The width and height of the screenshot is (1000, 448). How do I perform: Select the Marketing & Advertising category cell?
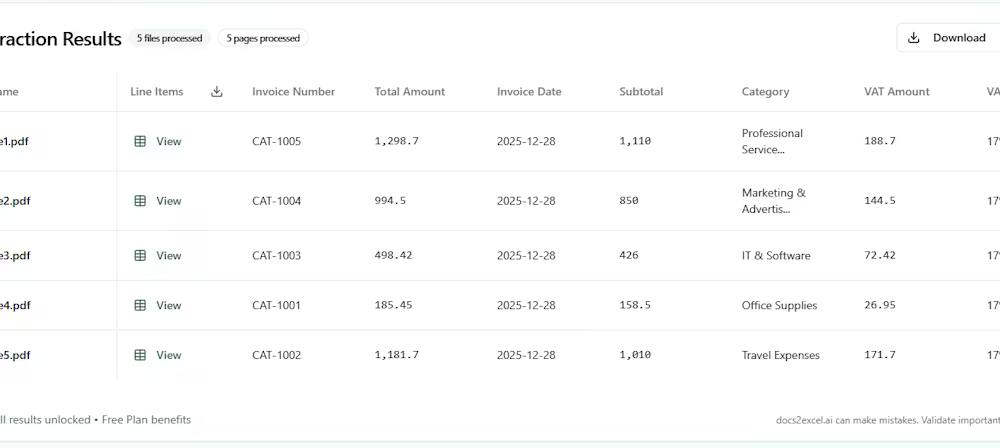773,201
